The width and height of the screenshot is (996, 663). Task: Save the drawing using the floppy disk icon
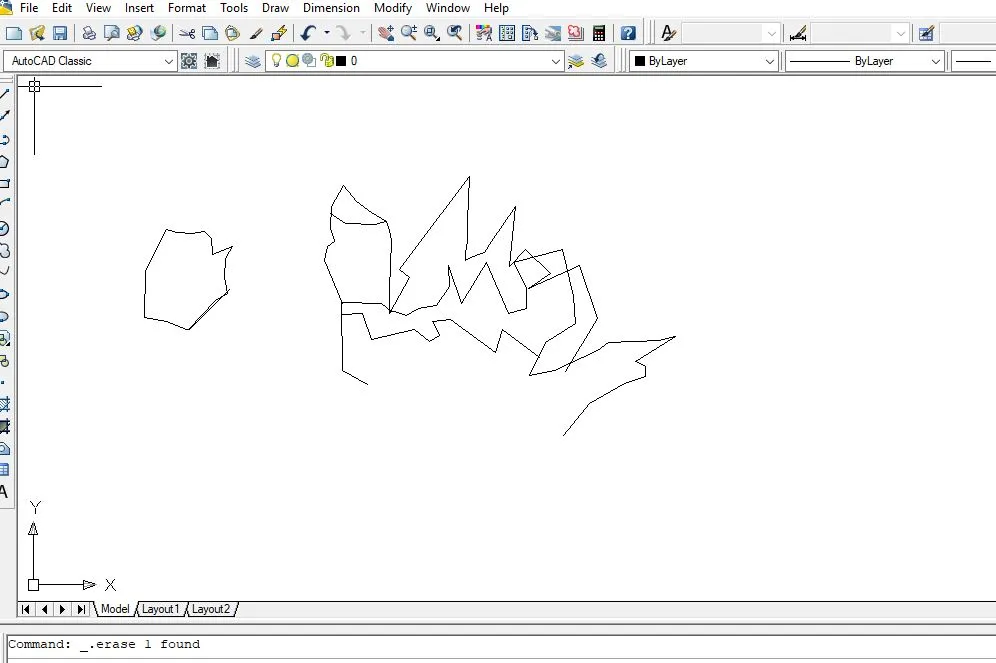tap(60, 33)
